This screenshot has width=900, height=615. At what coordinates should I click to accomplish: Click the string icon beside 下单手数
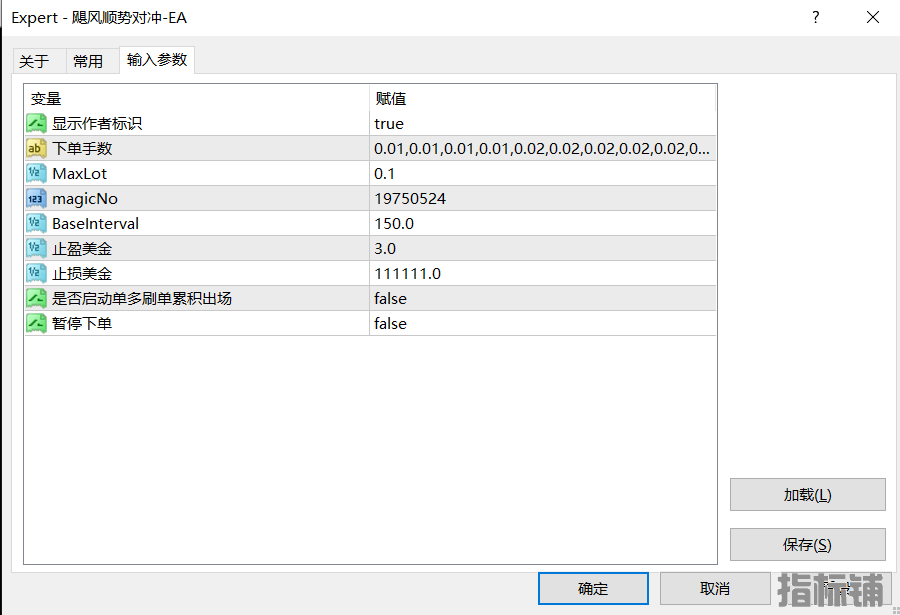coord(36,149)
